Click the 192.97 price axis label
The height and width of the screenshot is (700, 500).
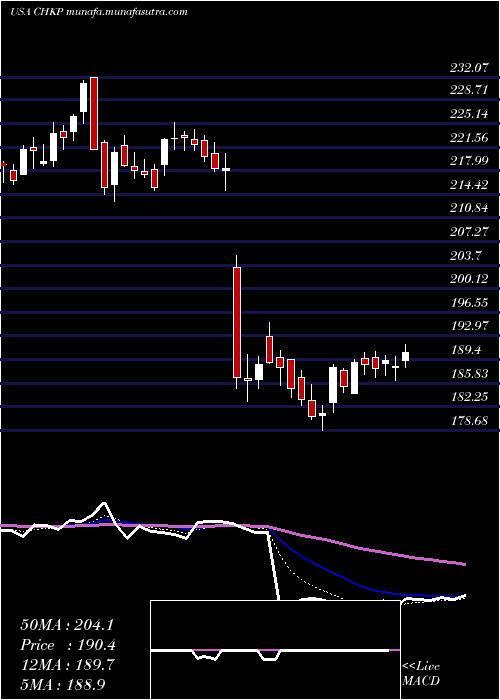pyautogui.click(x=469, y=326)
